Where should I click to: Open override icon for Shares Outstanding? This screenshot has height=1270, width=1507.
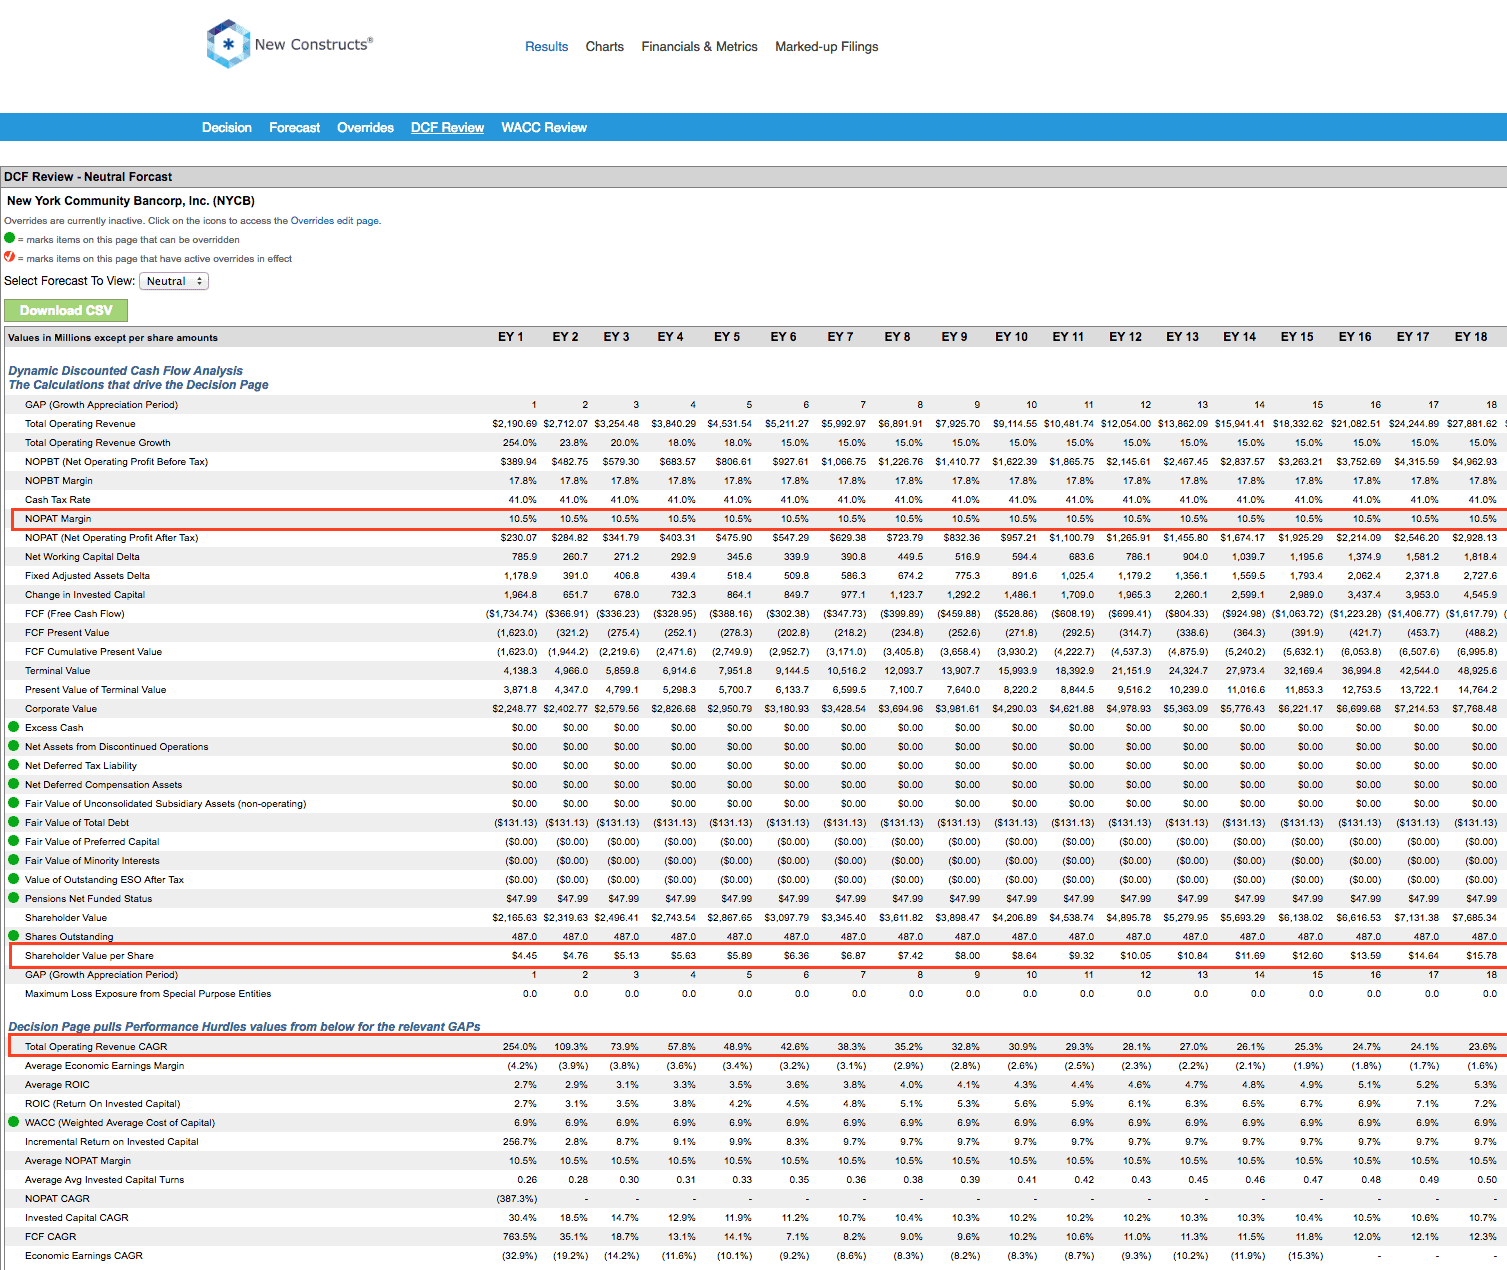pyautogui.click(x=14, y=936)
